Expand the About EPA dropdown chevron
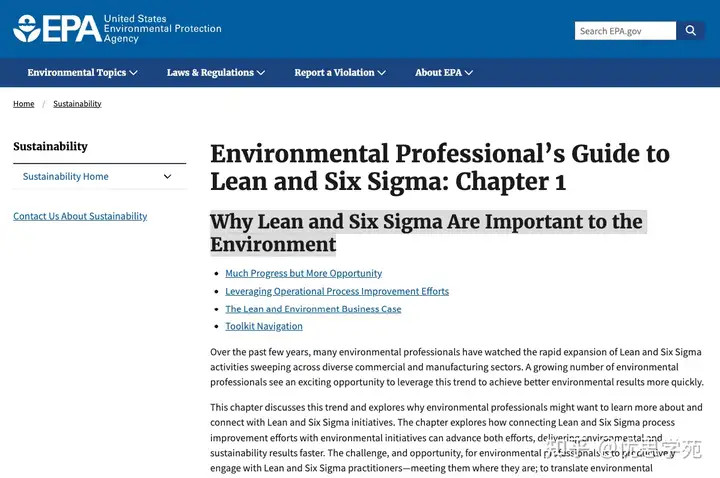 [469, 73]
